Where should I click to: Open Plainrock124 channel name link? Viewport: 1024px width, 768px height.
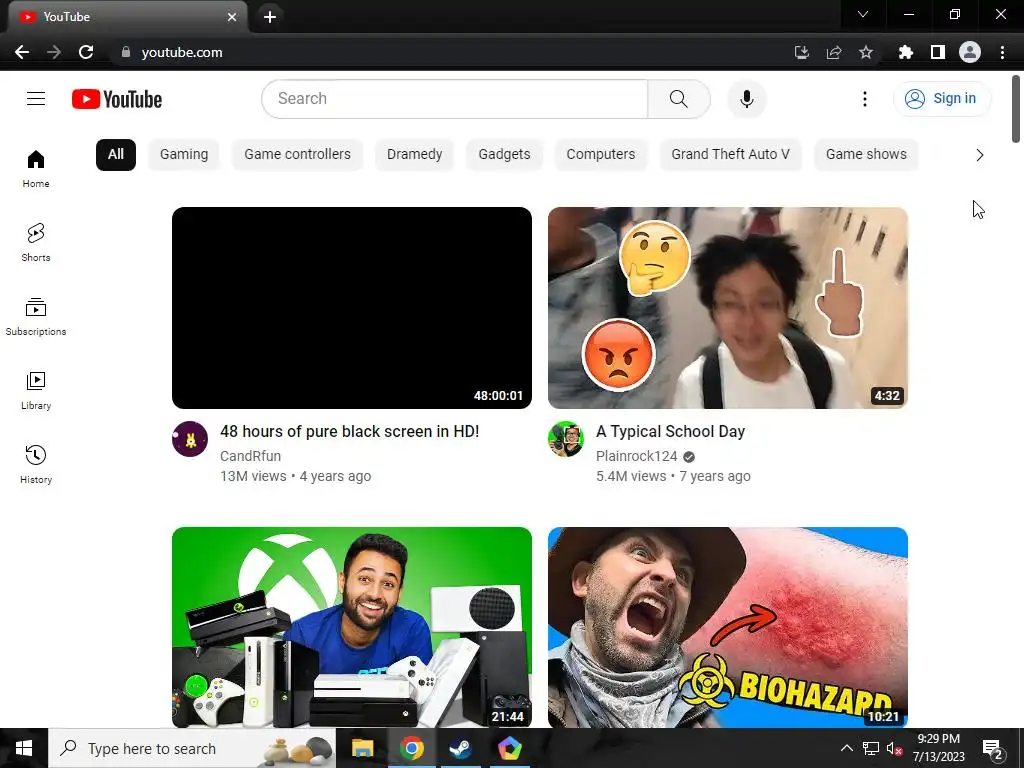coord(637,456)
